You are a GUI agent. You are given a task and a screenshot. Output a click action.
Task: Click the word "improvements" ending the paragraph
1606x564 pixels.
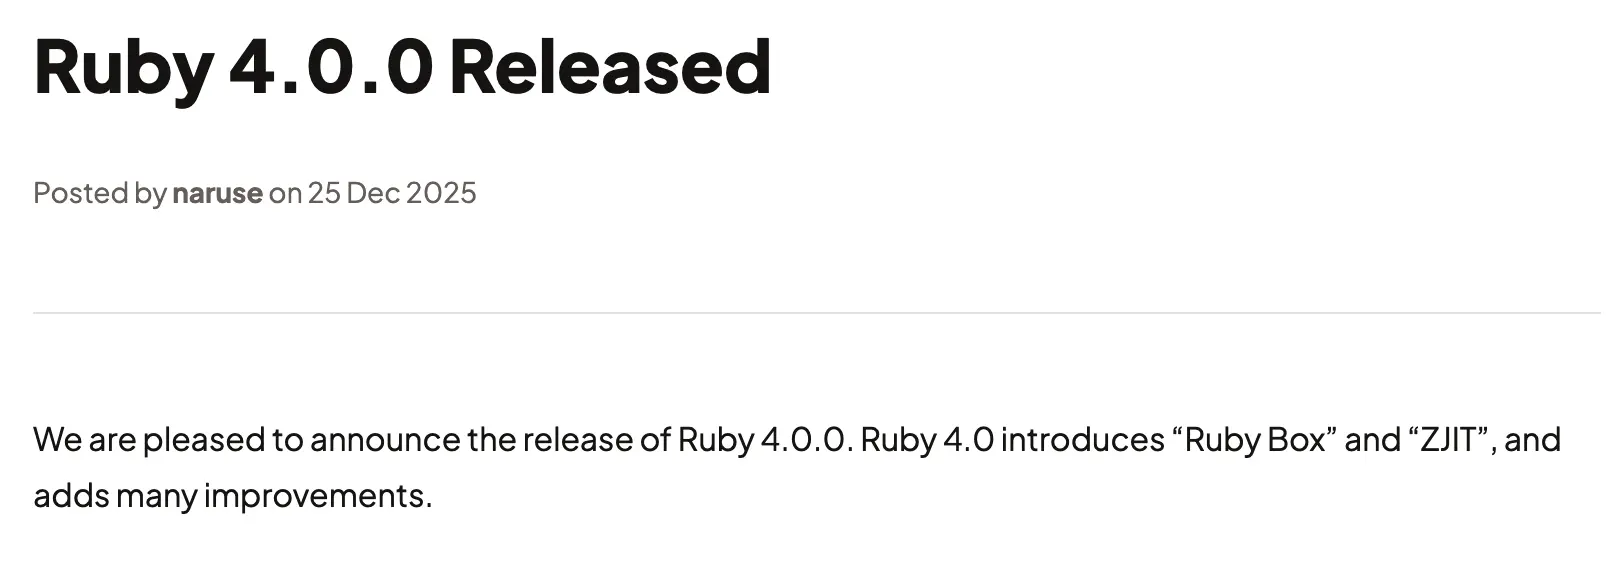coord(316,496)
